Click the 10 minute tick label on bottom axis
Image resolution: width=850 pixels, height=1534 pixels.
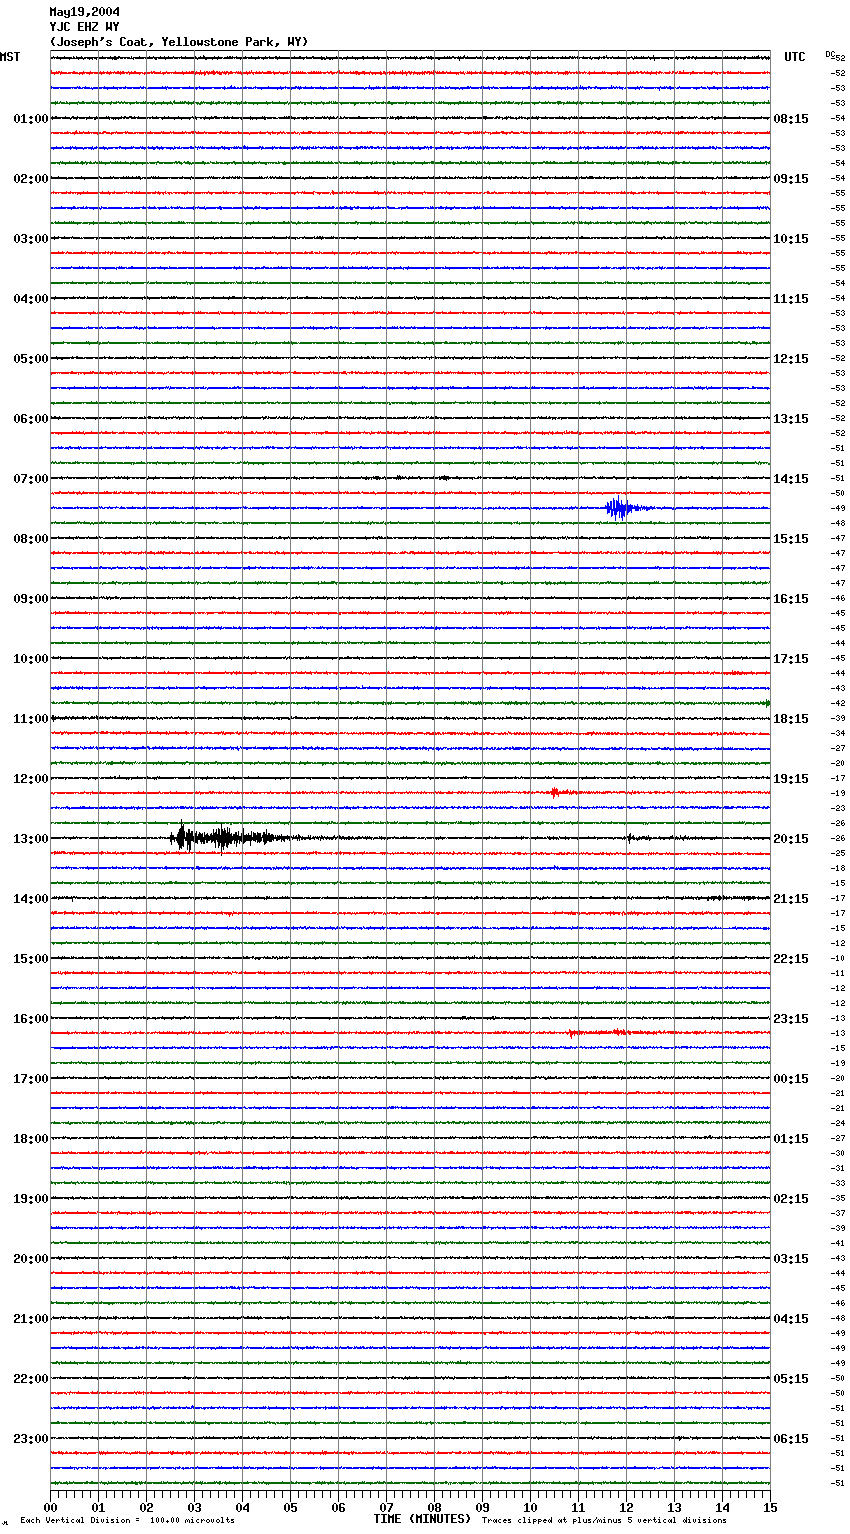tap(530, 1508)
